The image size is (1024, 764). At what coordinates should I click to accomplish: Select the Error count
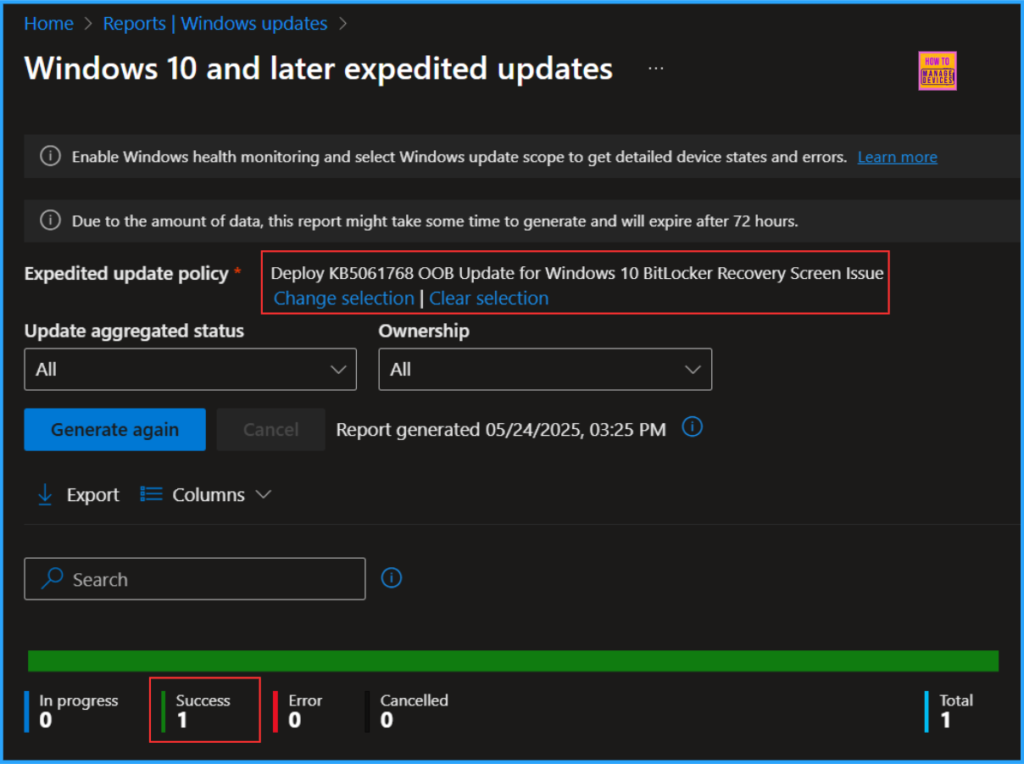(x=295, y=720)
